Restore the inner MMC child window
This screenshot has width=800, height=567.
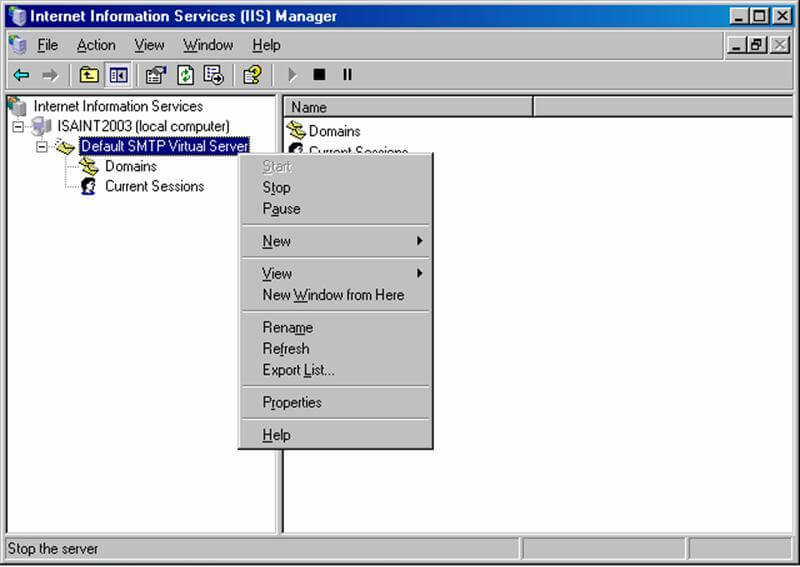click(x=757, y=45)
